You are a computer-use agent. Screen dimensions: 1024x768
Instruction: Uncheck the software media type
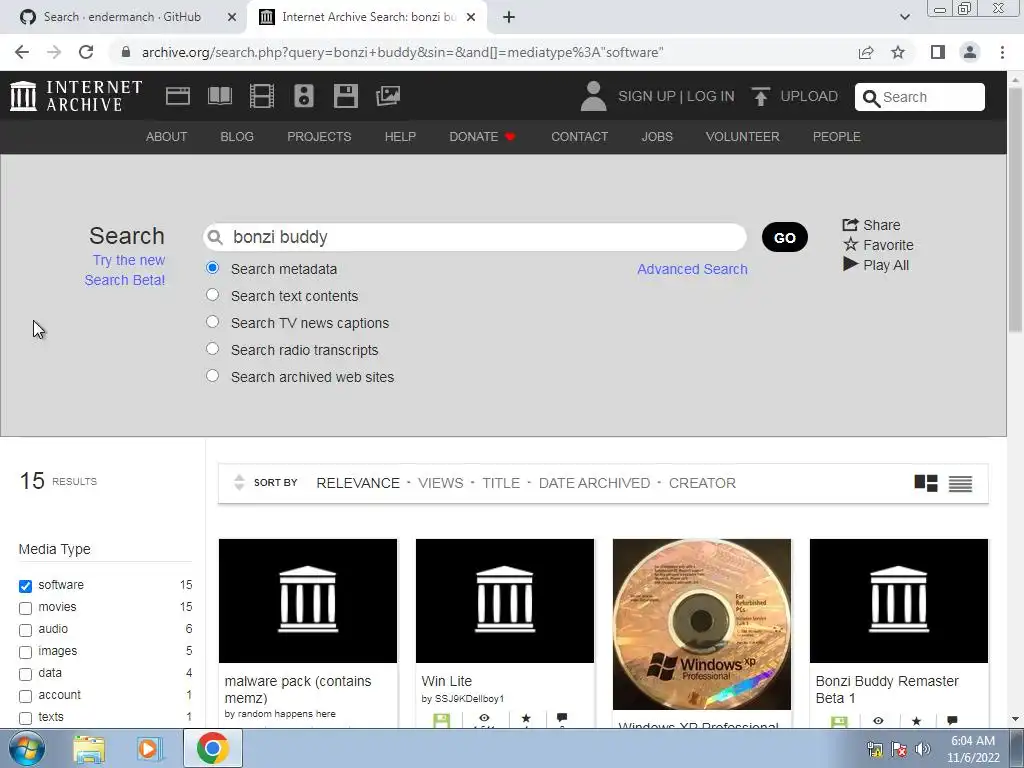[x=25, y=586]
